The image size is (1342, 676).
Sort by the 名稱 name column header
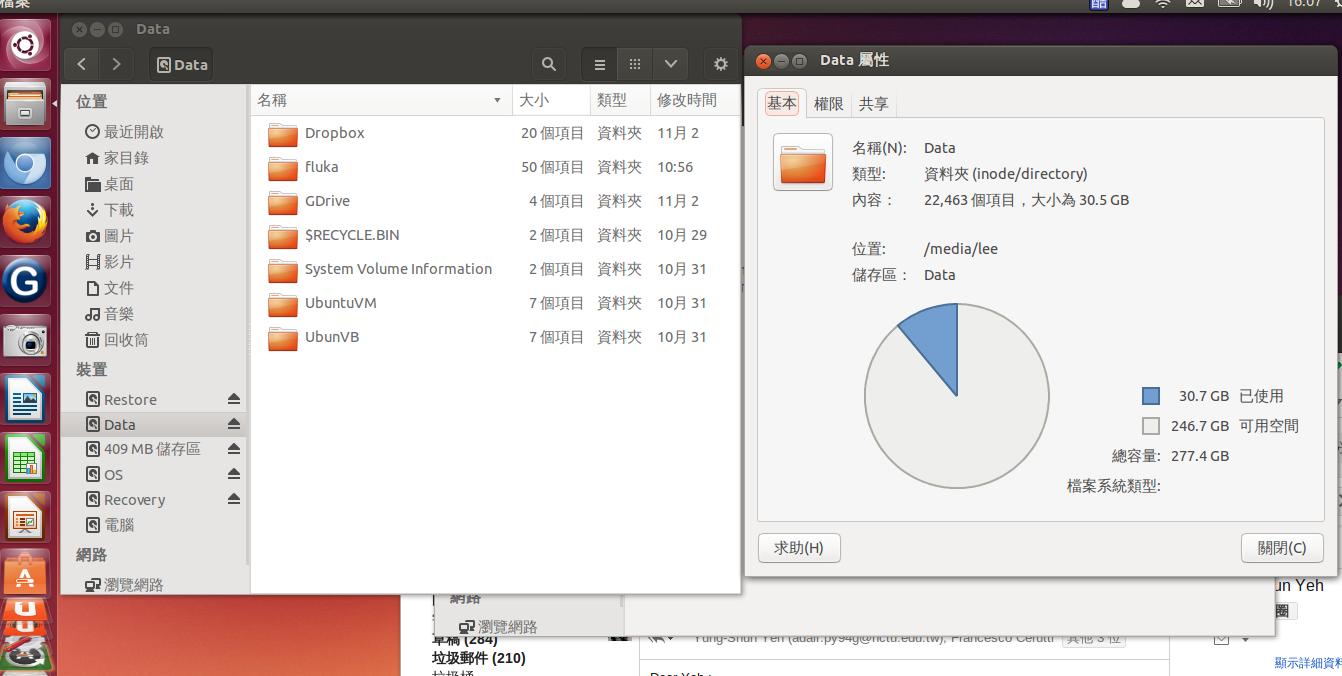point(380,100)
